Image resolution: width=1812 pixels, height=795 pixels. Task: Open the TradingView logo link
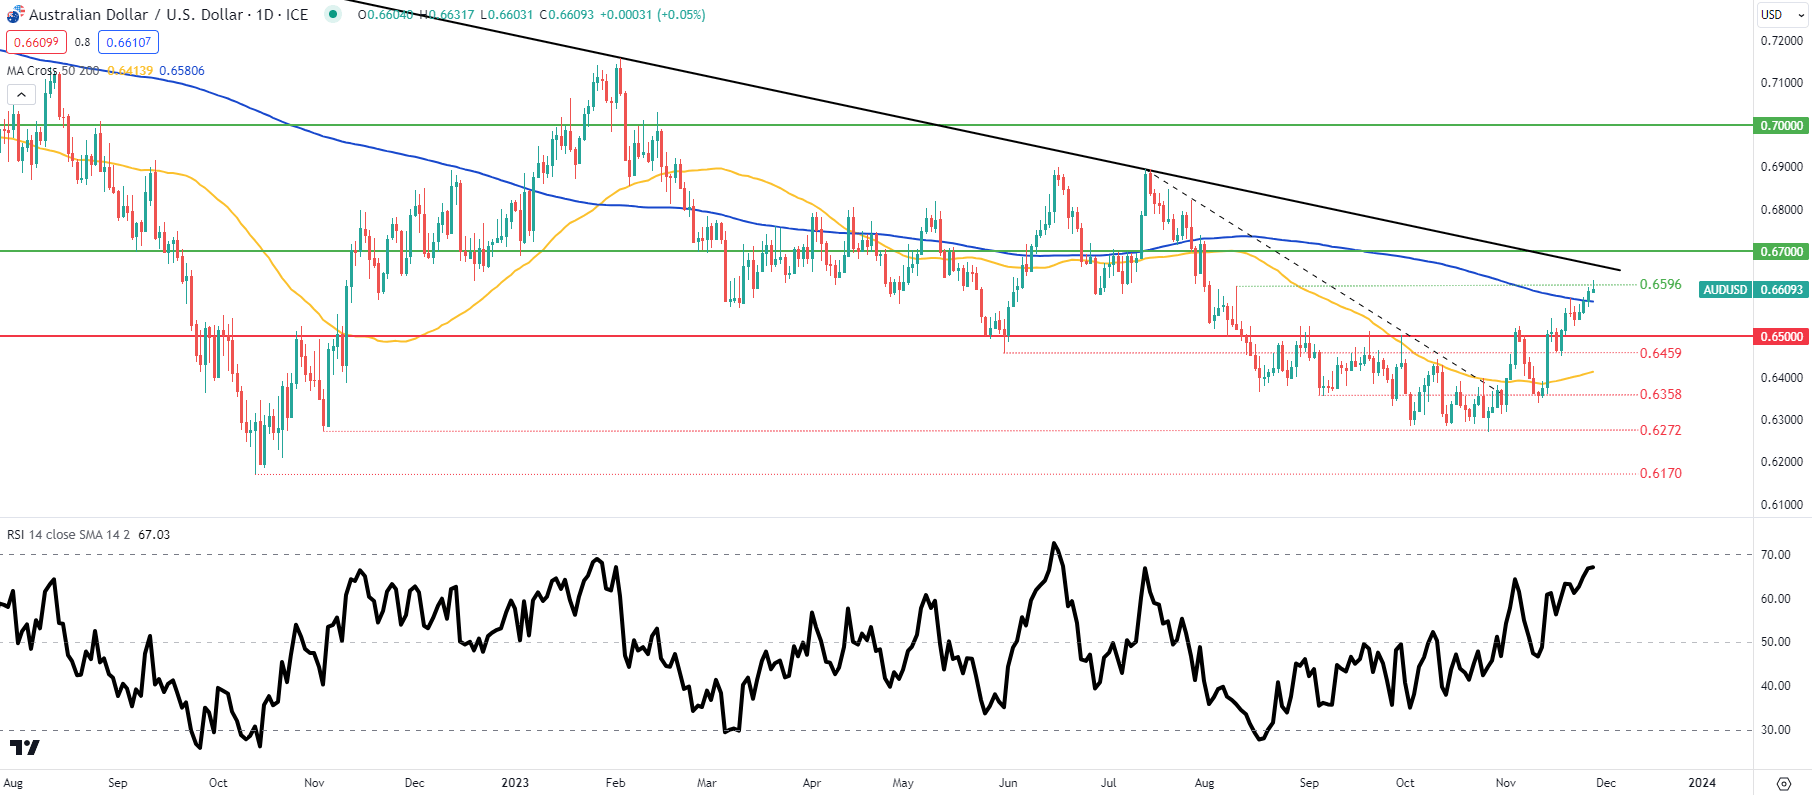coord(24,747)
